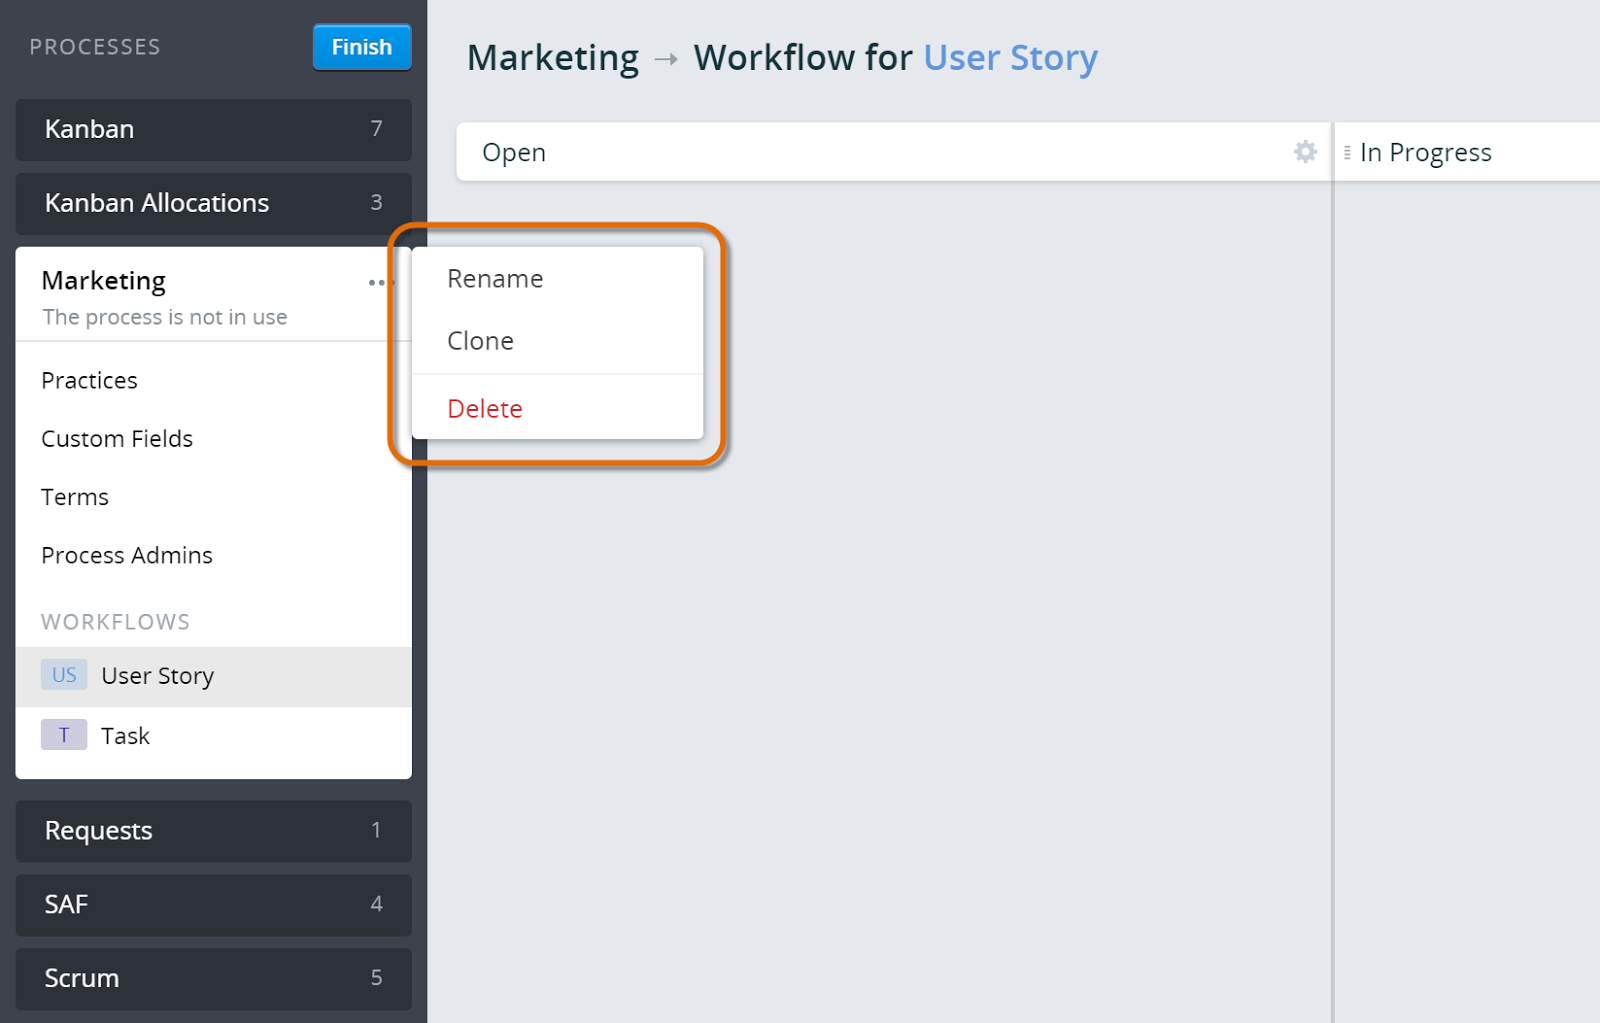Image resolution: width=1600 pixels, height=1023 pixels.
Task: Open Process Admins section
Action: [x=127, y=555]
